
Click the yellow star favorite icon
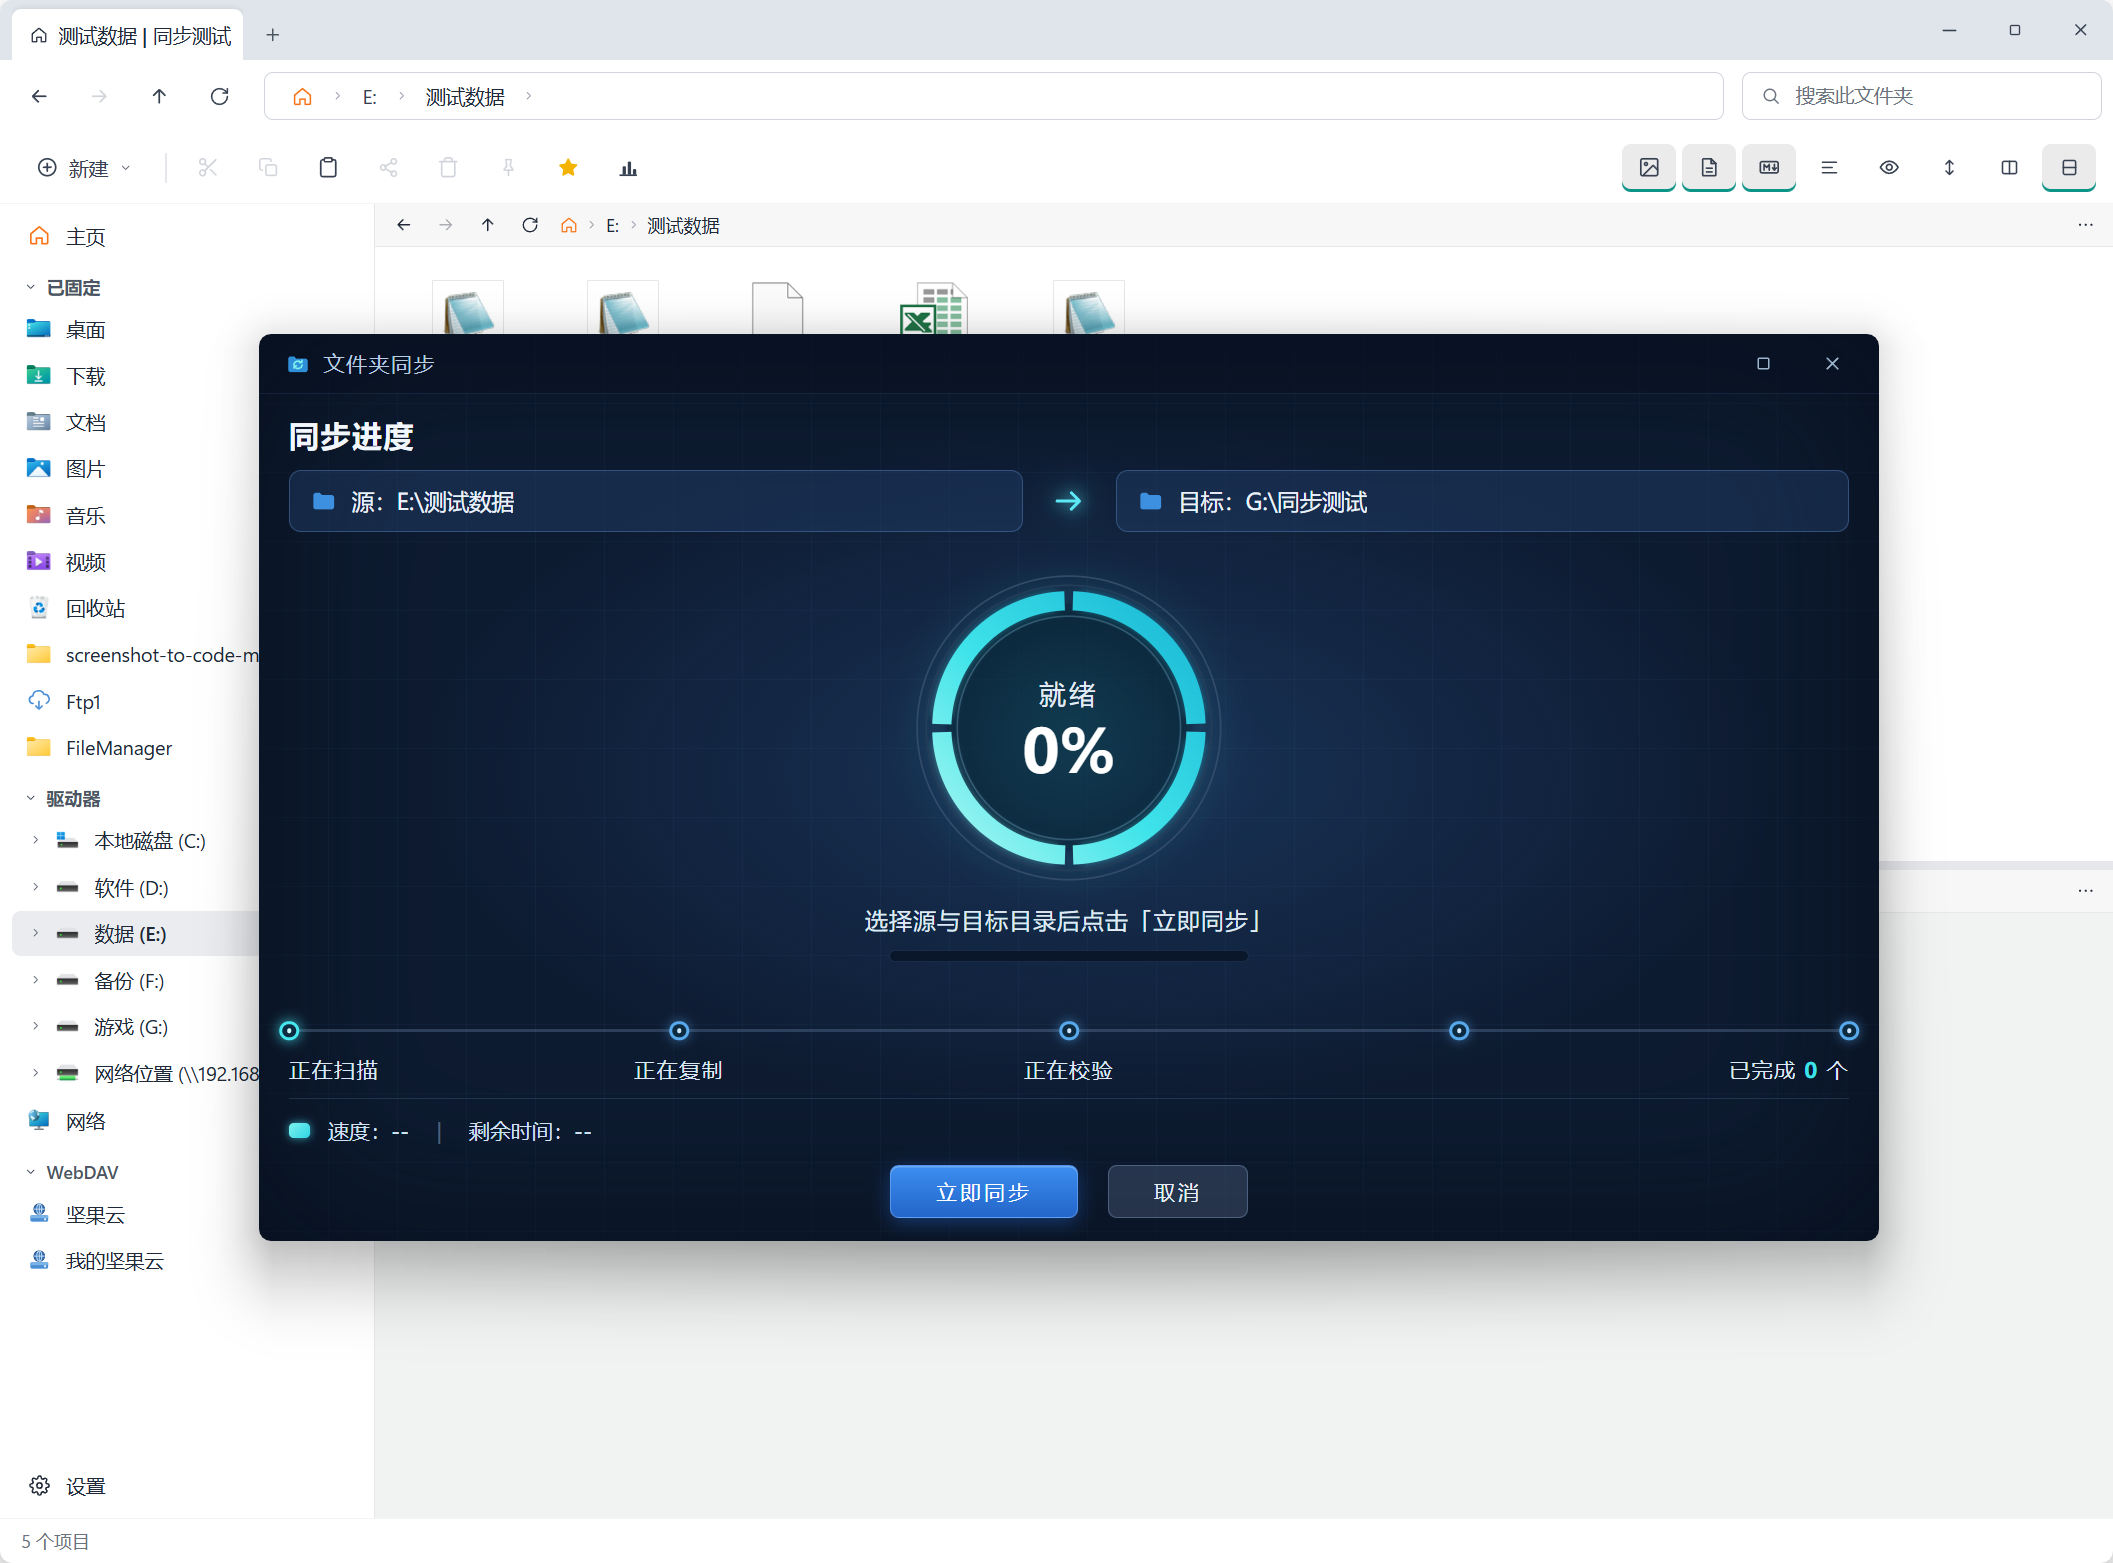568,168
